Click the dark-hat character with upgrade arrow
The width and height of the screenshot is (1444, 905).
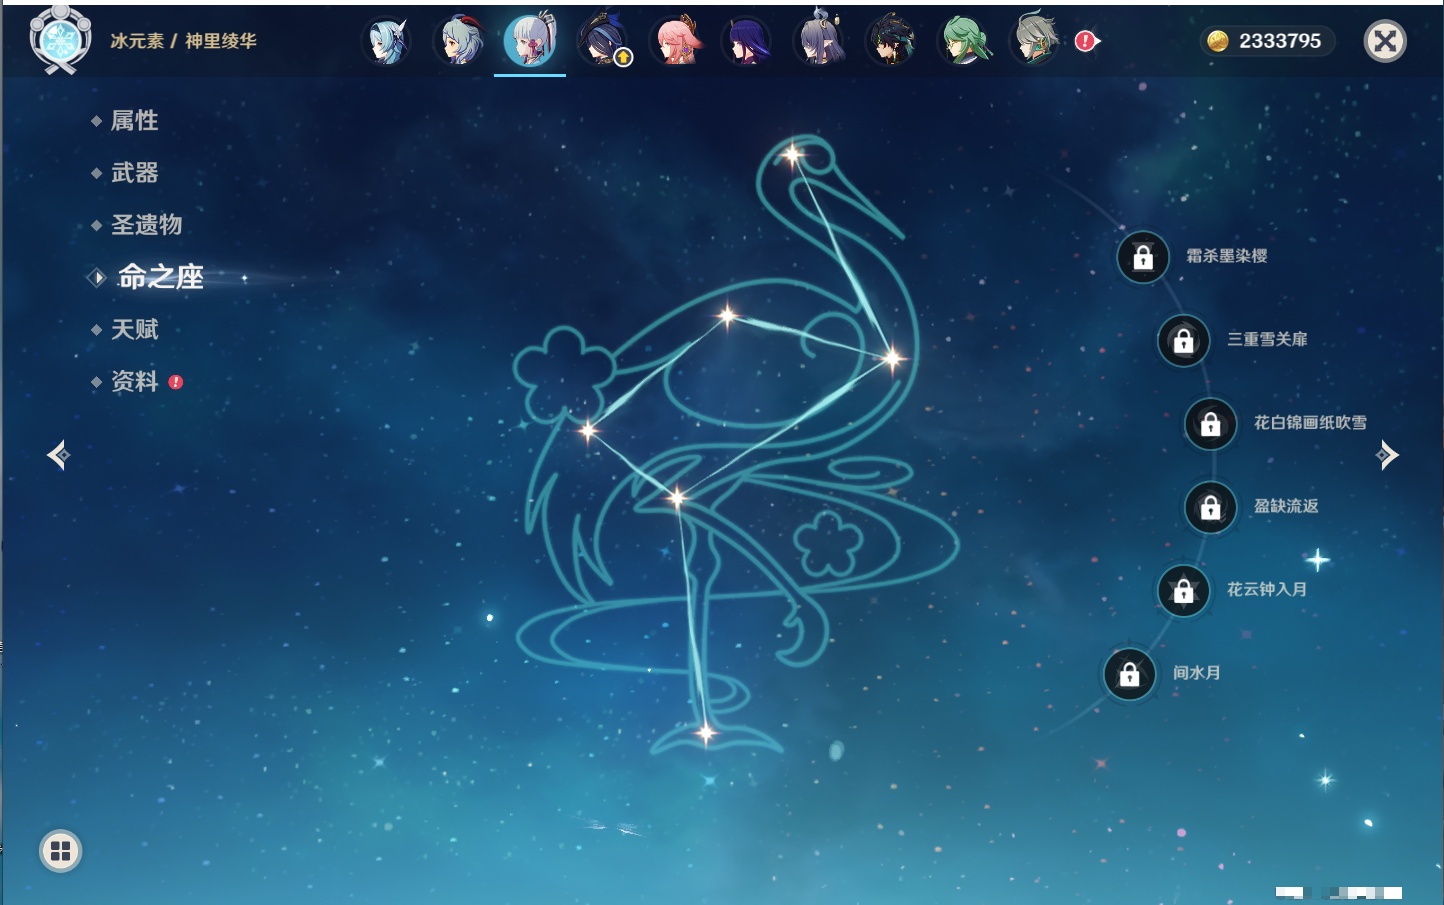[x=604, y=42]
